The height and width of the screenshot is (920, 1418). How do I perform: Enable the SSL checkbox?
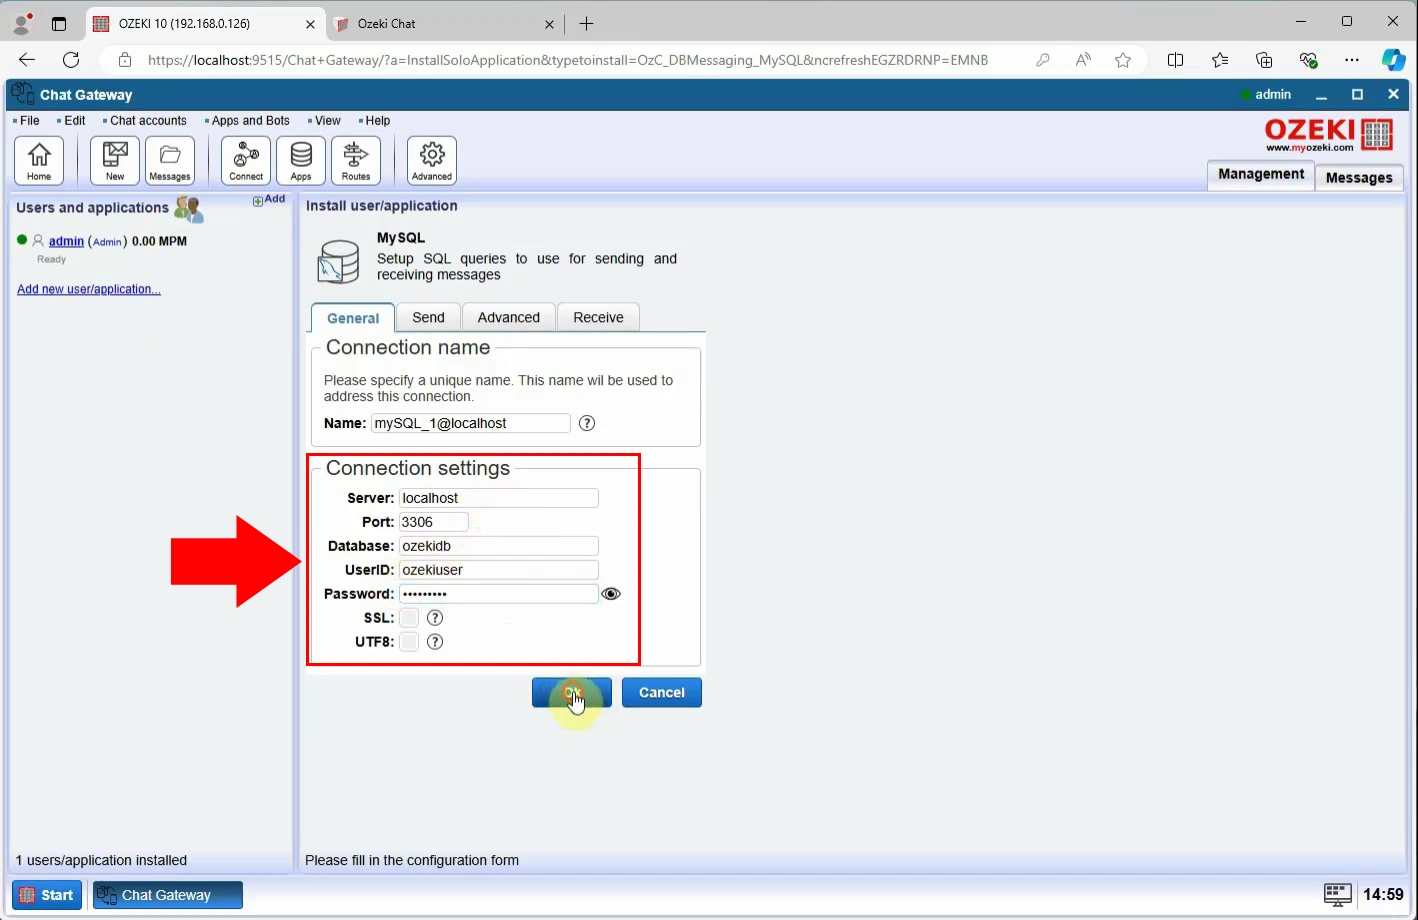409,618
